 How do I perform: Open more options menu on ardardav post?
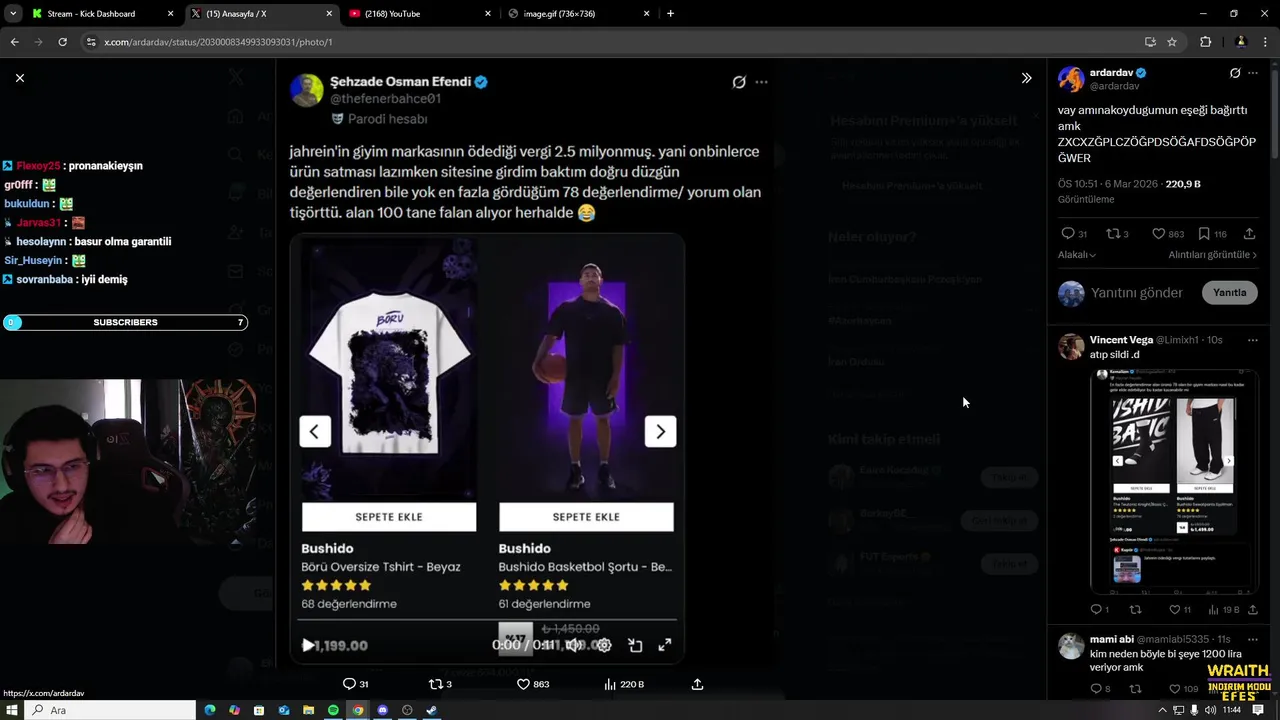pos(1253,73)
